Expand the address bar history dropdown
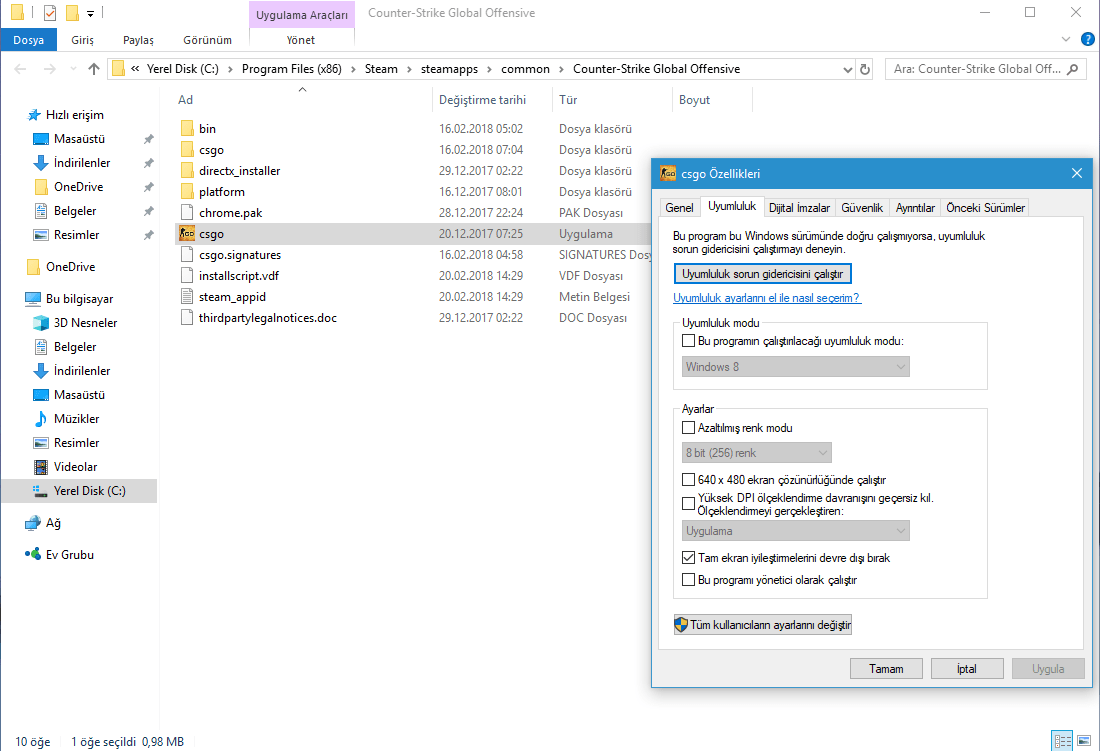The height and width of the screenshot is (751, 1100). tap(847, 69)
